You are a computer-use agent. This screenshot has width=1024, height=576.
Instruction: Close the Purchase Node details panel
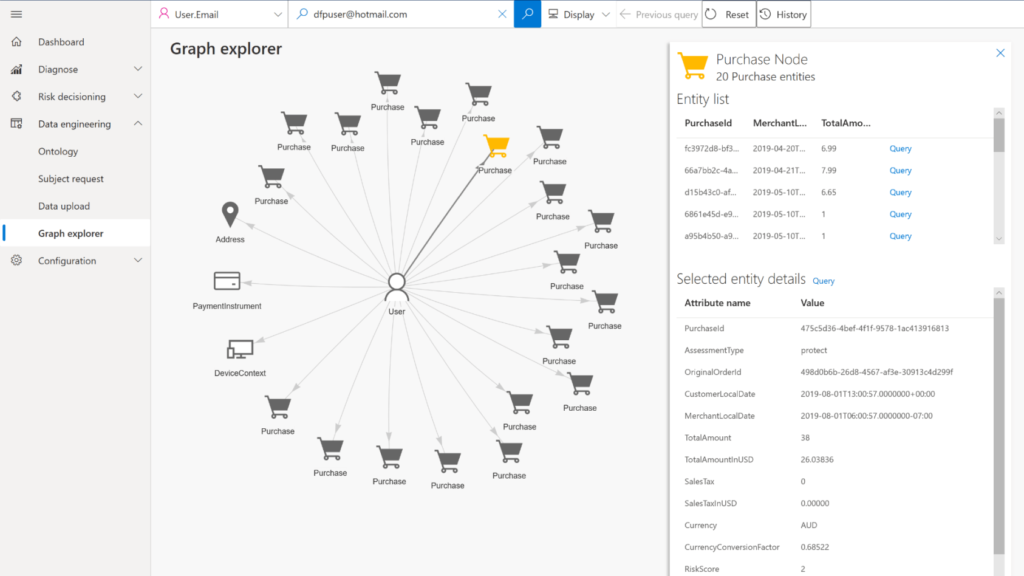point(1000,53)
